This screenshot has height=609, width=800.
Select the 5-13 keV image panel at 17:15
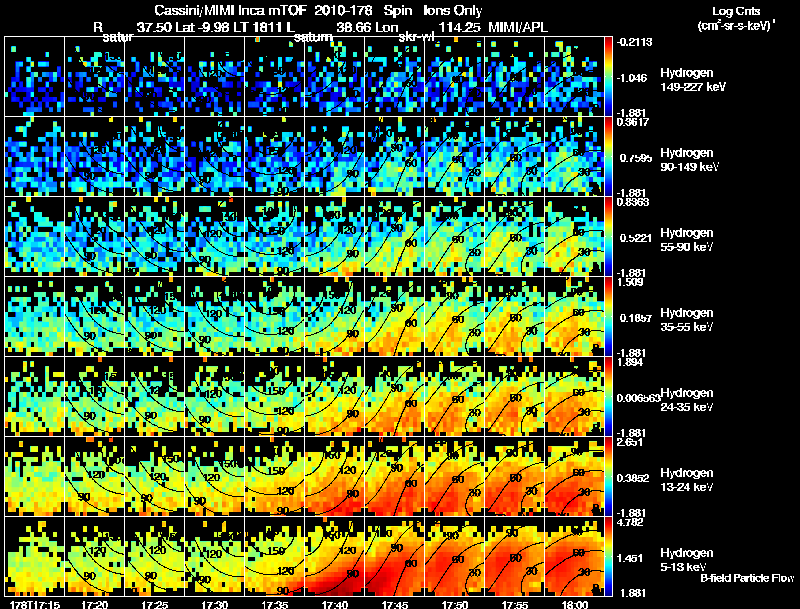click(x=35, y=556)
